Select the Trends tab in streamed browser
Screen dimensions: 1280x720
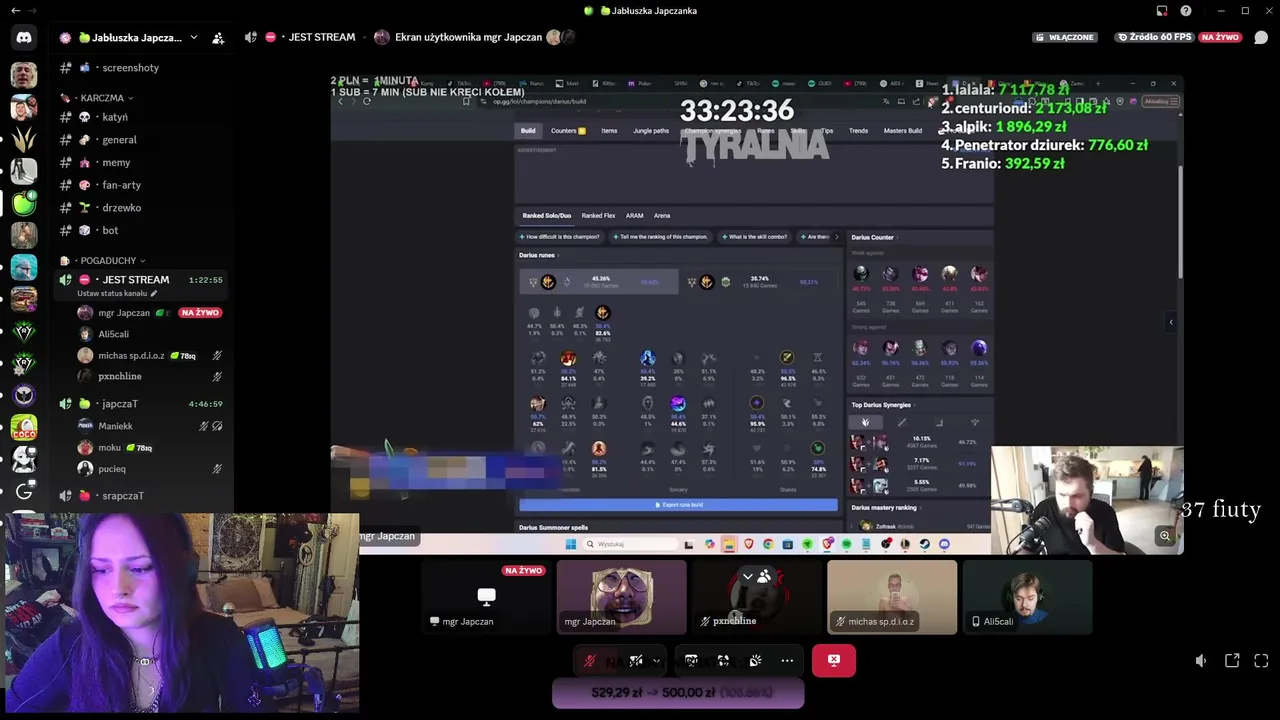[x=858, y=131]
